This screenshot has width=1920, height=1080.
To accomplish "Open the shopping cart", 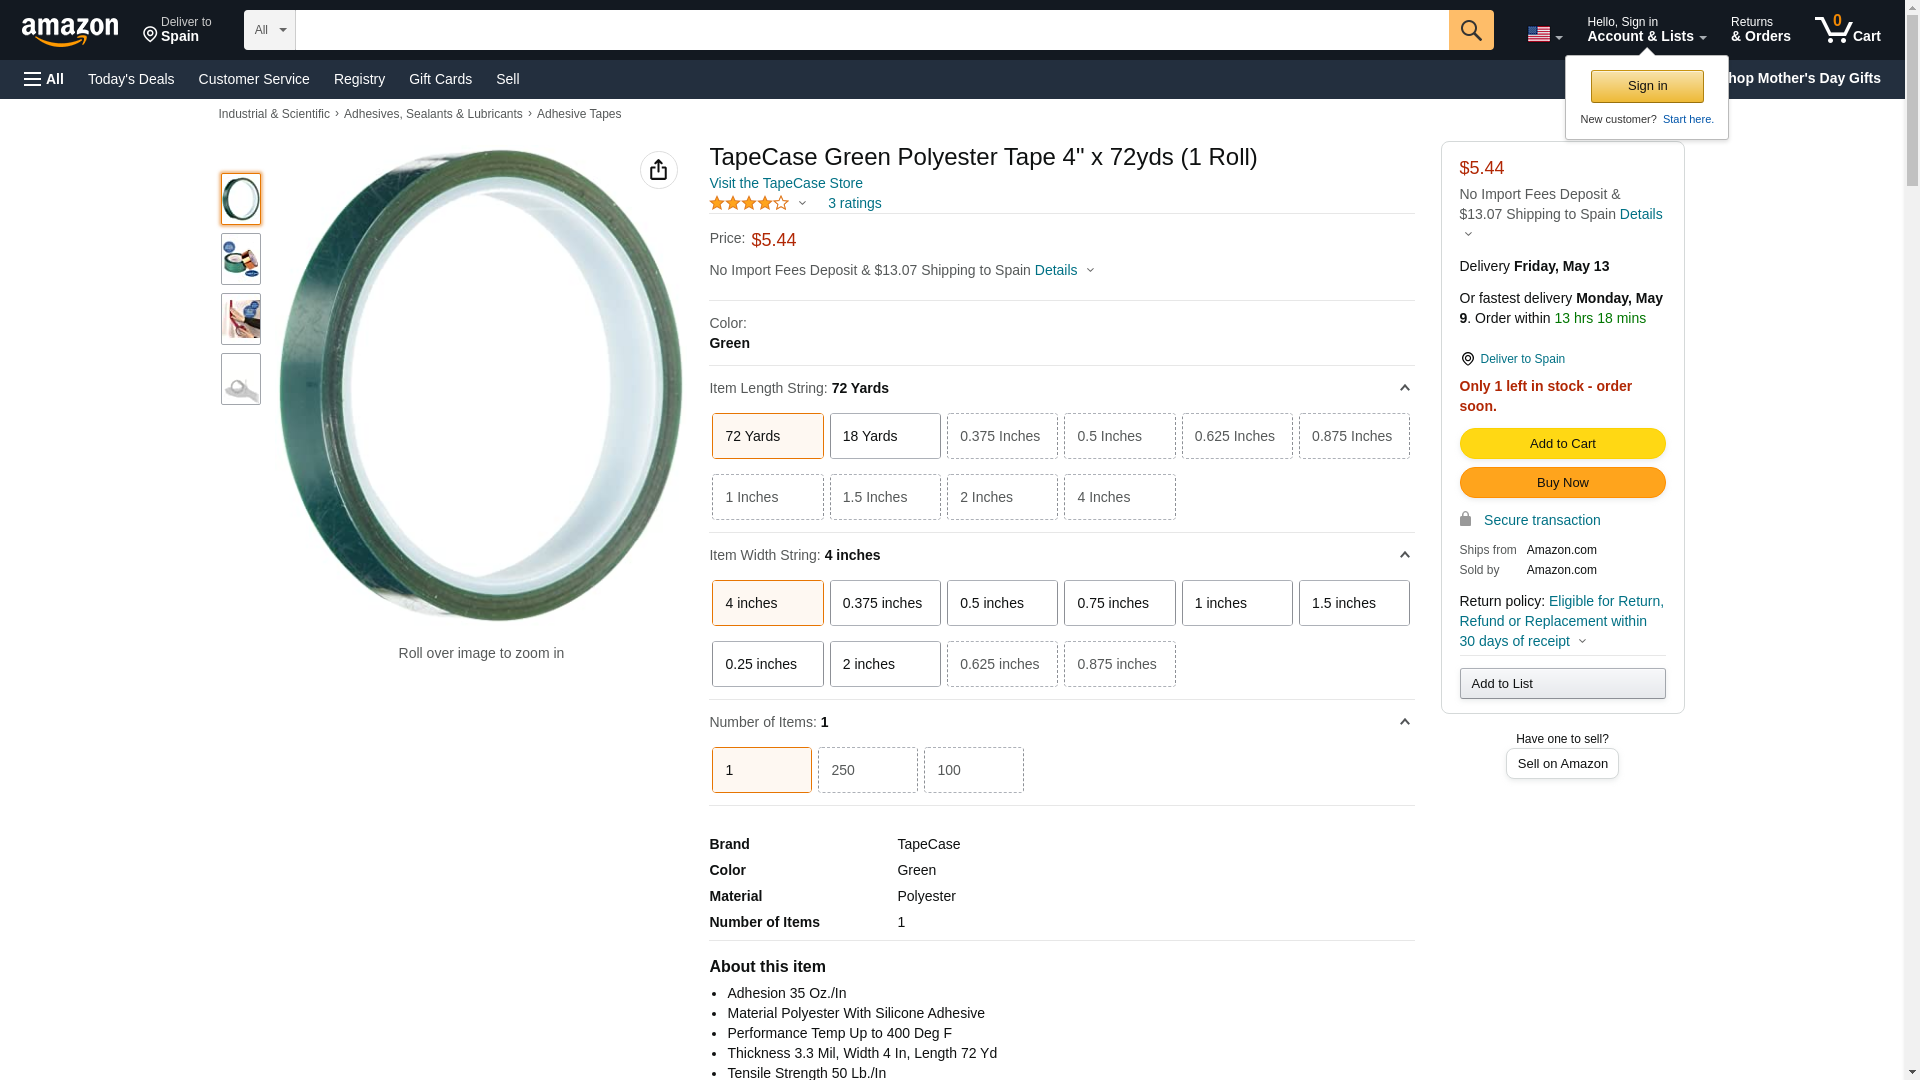I will 1847,30.
